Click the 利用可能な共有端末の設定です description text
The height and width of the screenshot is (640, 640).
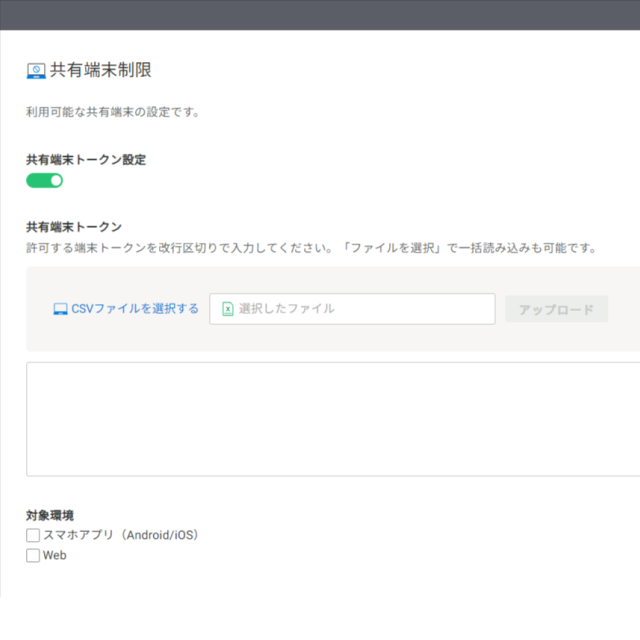pyautogui.click(x=113, y=112)
